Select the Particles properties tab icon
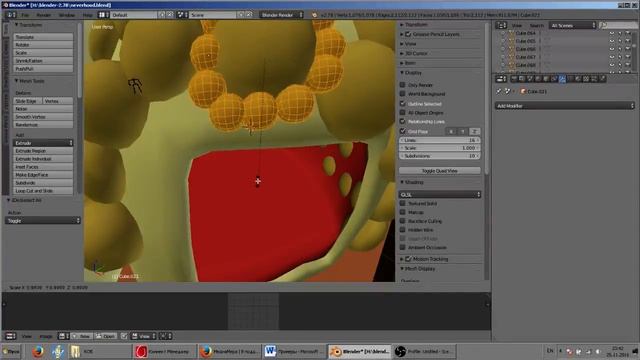The height and width of the screenshot is (360, 640). pyautogui.click(x=594, y=79)
